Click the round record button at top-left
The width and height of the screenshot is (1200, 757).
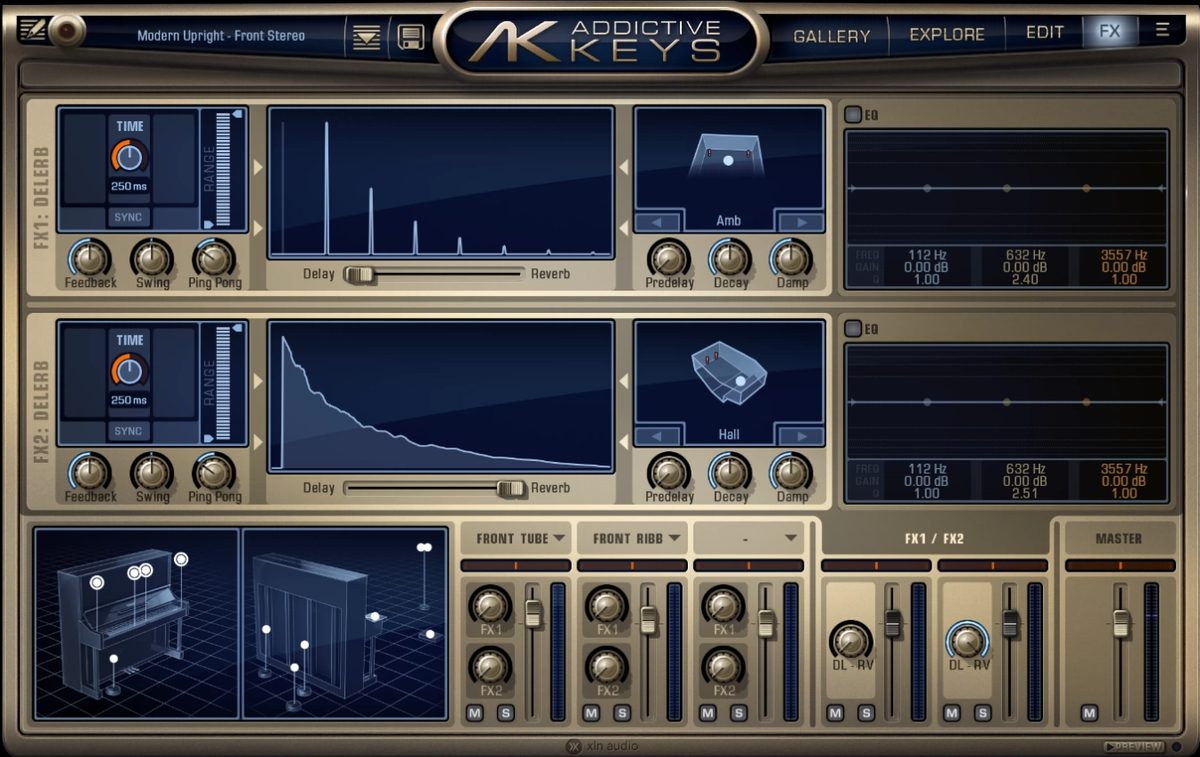coord(66,31)
